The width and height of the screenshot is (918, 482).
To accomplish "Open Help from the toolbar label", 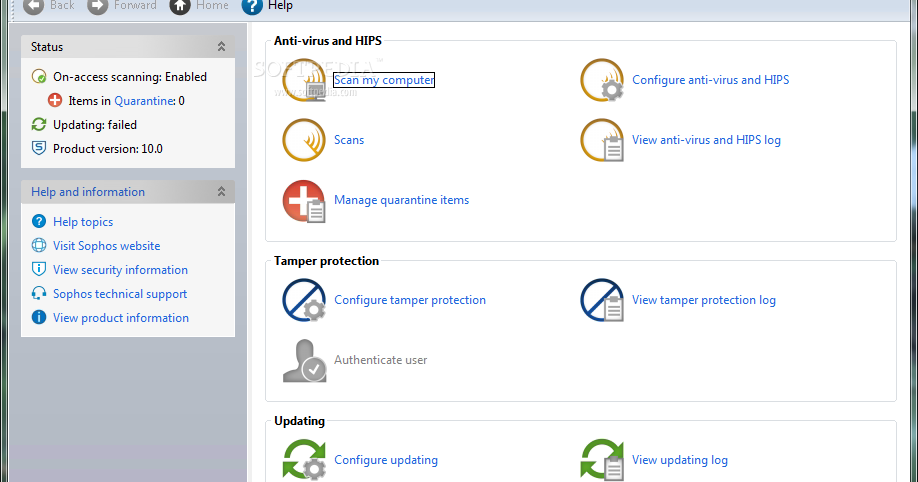I will pyautogui.click(x=280, y=5).
